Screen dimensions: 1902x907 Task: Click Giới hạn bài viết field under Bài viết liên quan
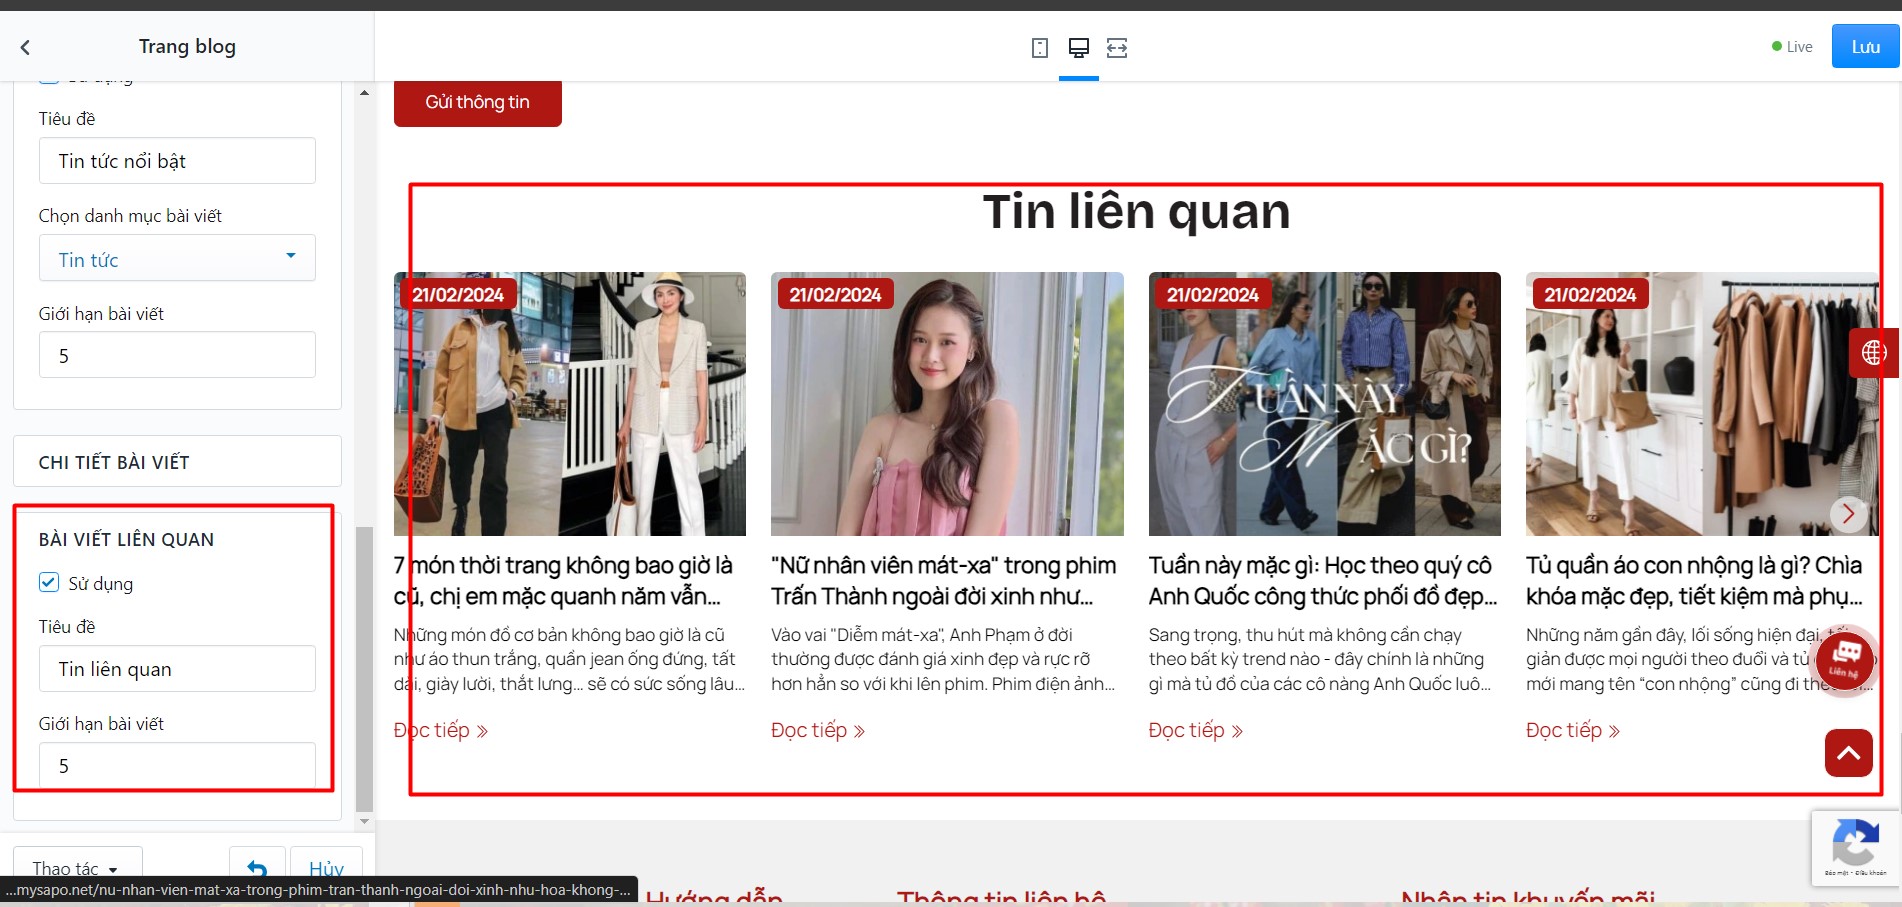[177, 765]
